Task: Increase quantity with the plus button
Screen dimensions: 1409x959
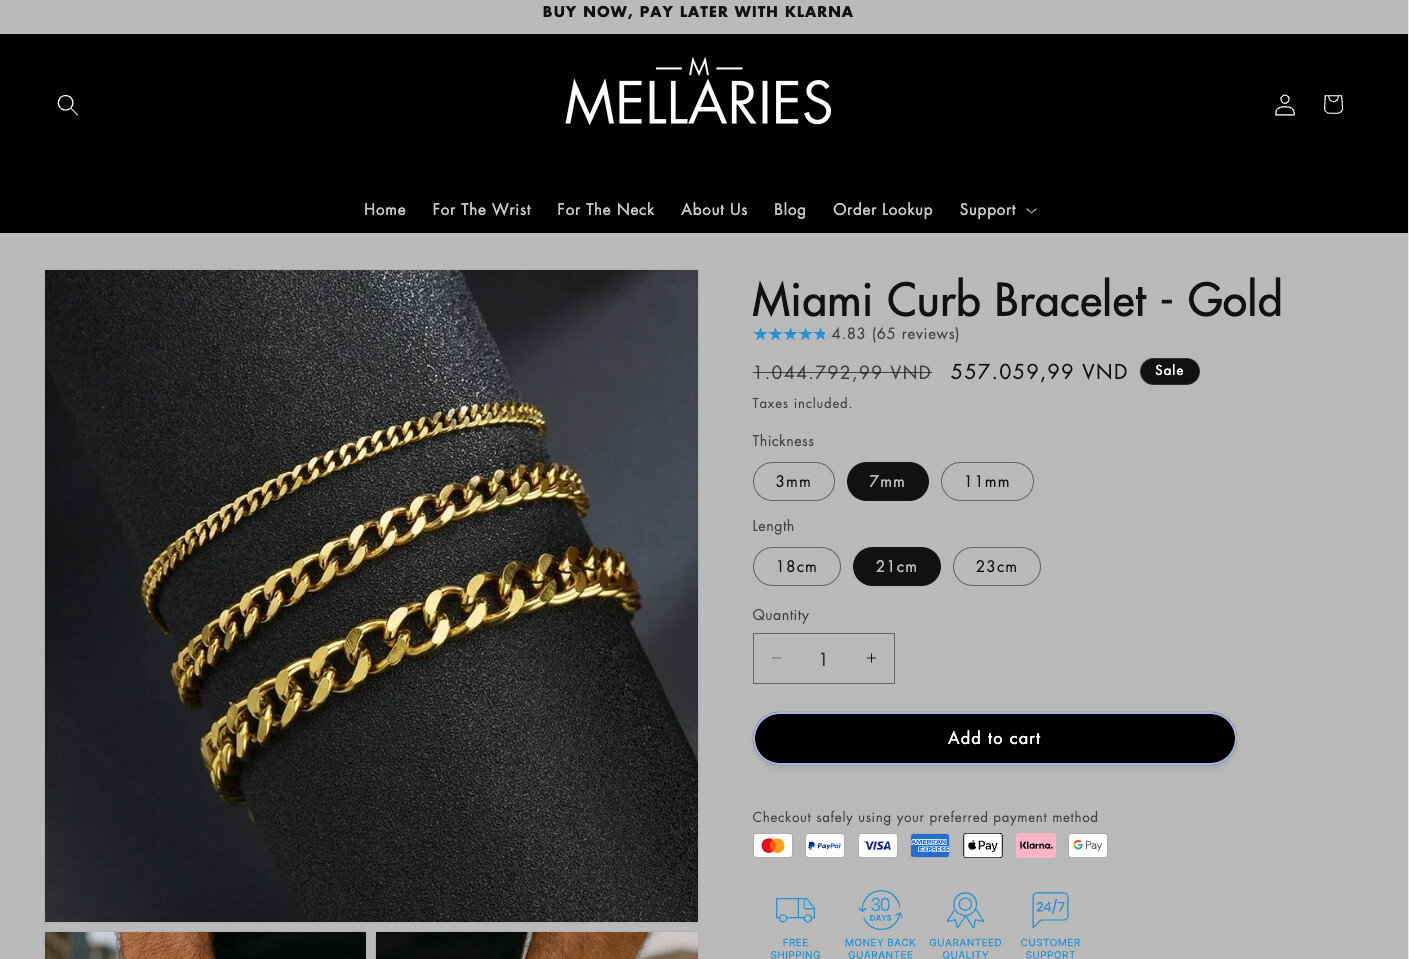Action: click(x=871, y=658)
